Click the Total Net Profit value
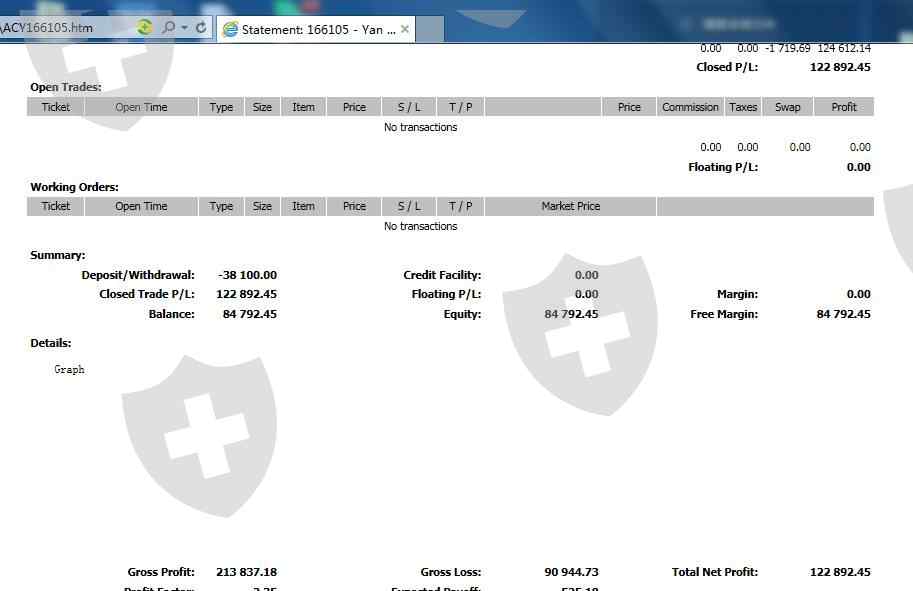Viewport: 913px width, 591px height. click(x=840, y=572)
